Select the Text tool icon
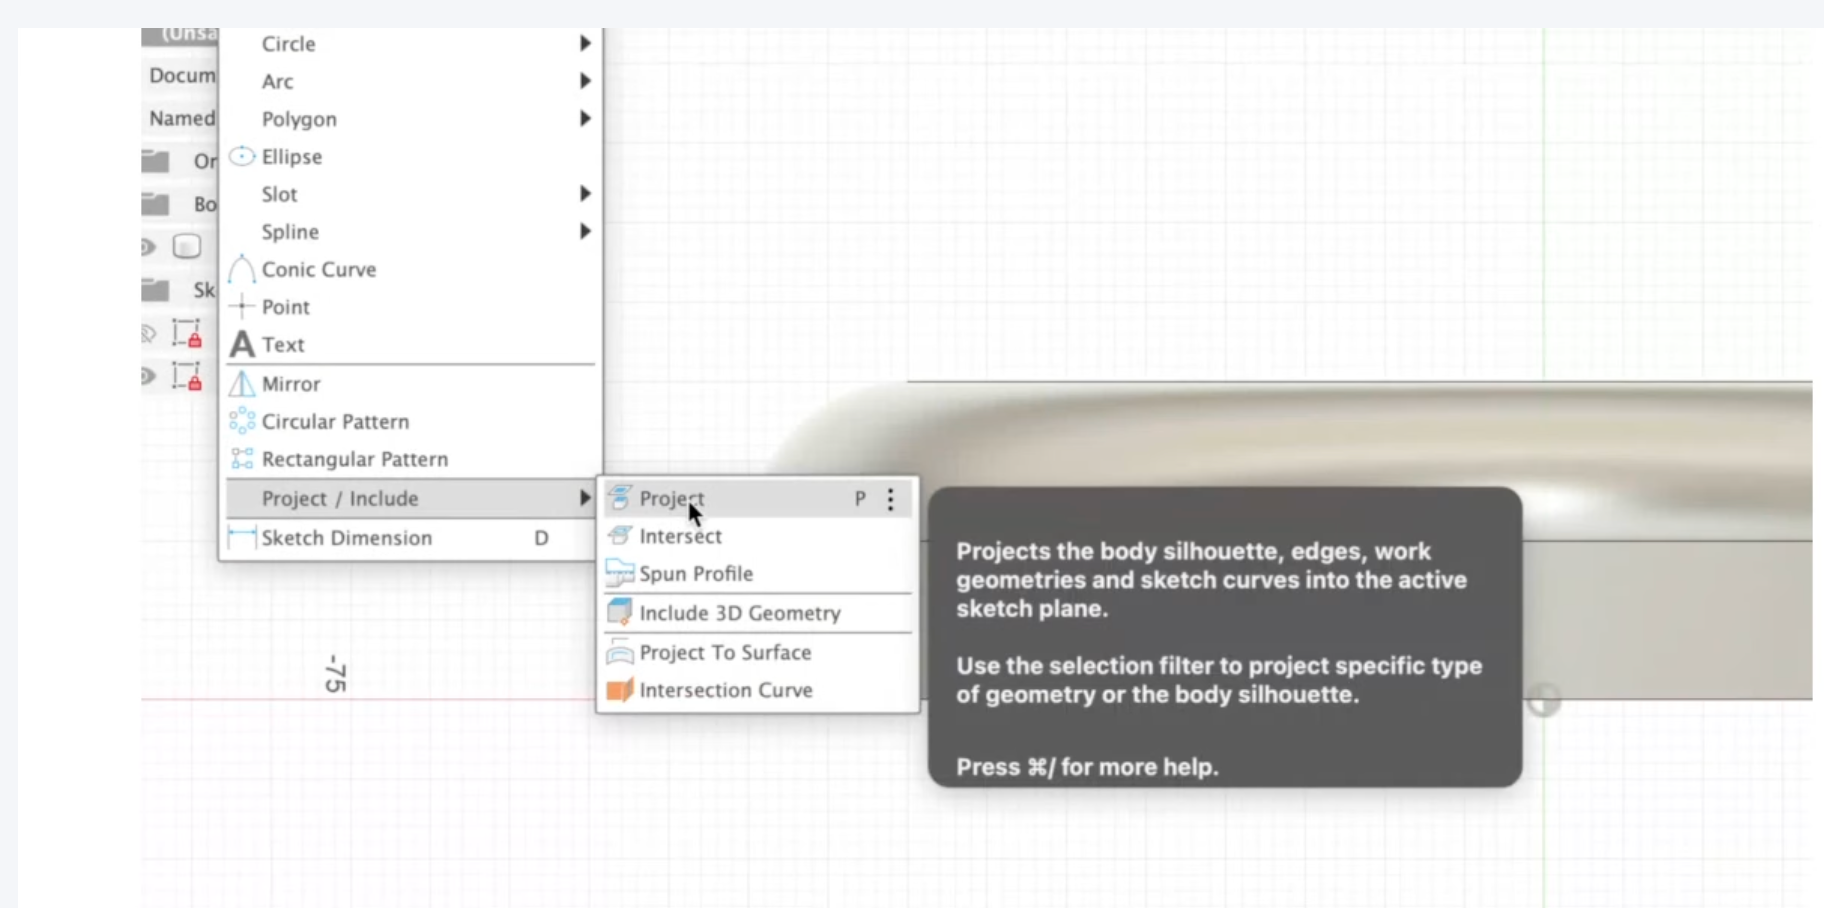The width and height of the screenshot is (1824, 908). click(242, 344)
